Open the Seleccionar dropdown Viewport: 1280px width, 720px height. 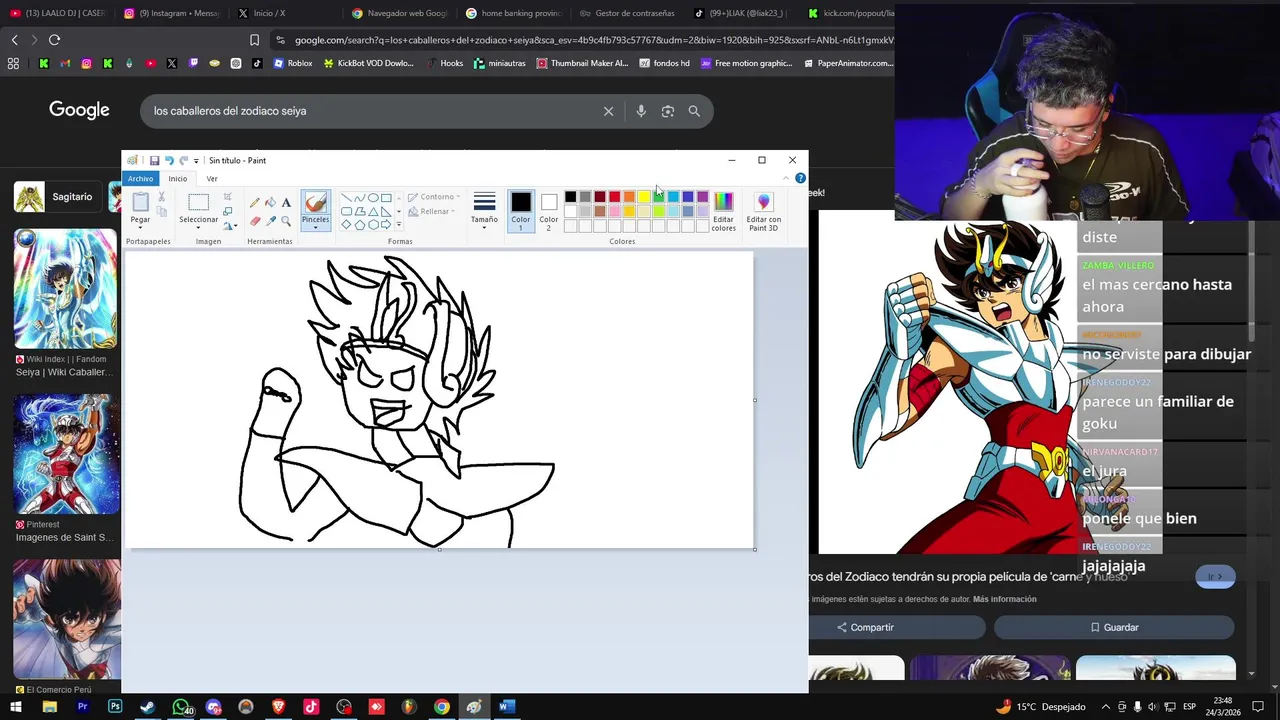coord(199,226)
